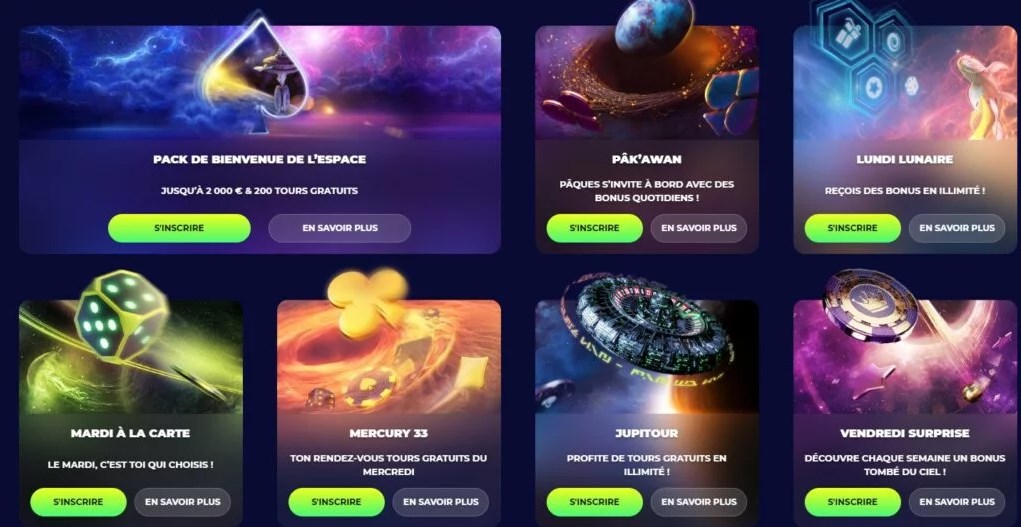Open En savoir plus for Vendredi Surprise
Screen dimensions: 1021x527
[957, 502]
